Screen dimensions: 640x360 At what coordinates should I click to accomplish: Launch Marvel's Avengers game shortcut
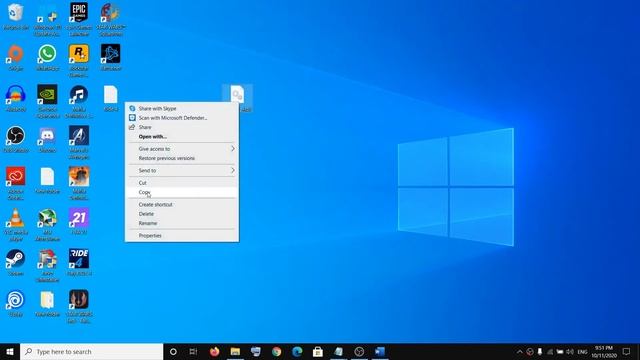pyautogui.click(x=79, y=142)
